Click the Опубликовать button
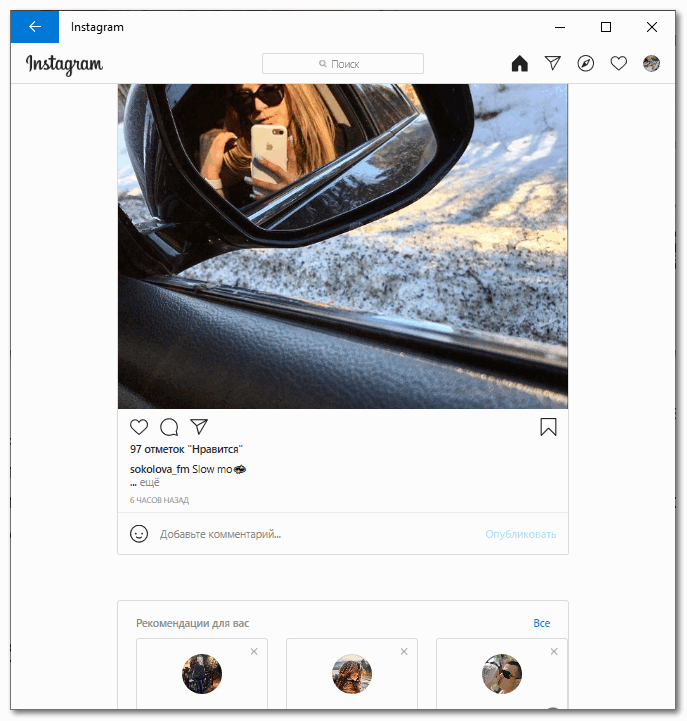Image resolution: width=687 pixels, height=721 pixels. click(521, 534)
